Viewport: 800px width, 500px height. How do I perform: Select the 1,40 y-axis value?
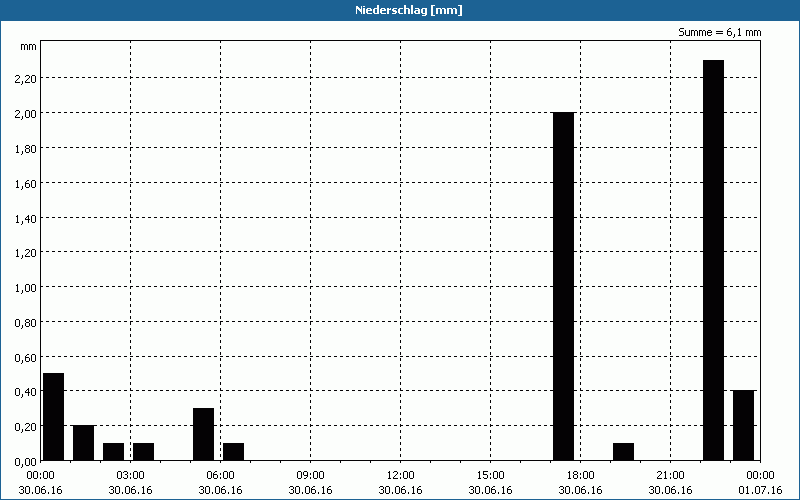tap(27, 218)
